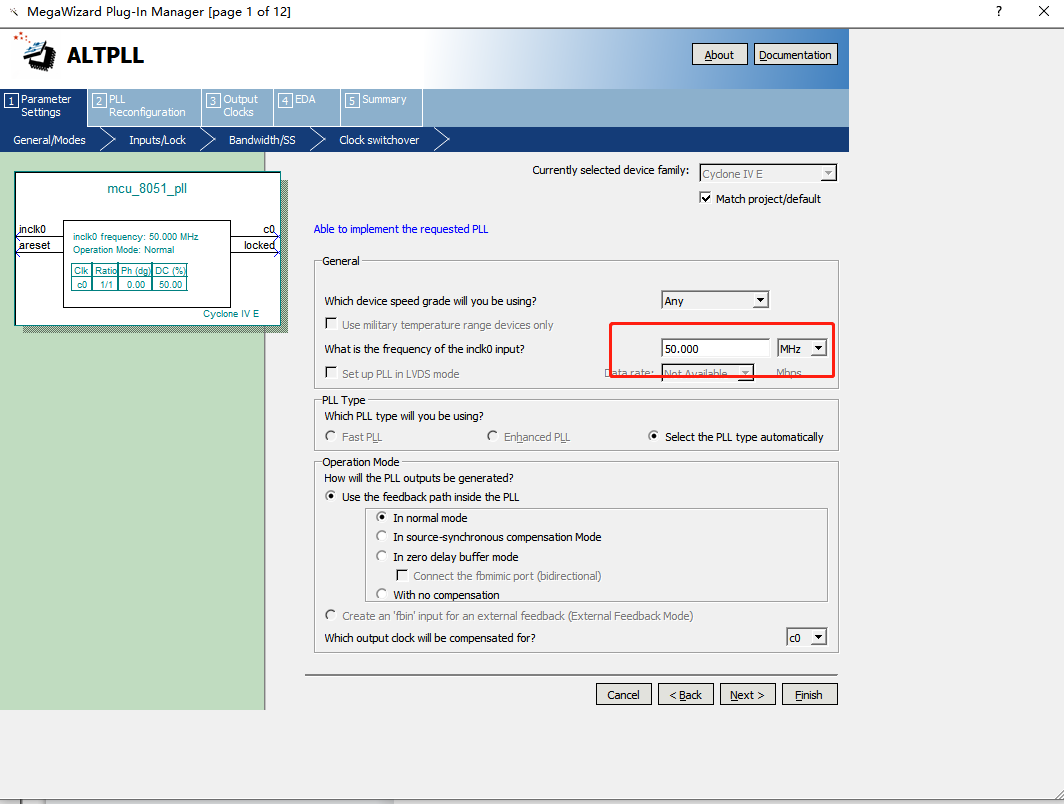The width and height of the screenshot is (1064, 804).
Task: Click the mcu_8051_pll block title
Action: (x=147, y=189)
